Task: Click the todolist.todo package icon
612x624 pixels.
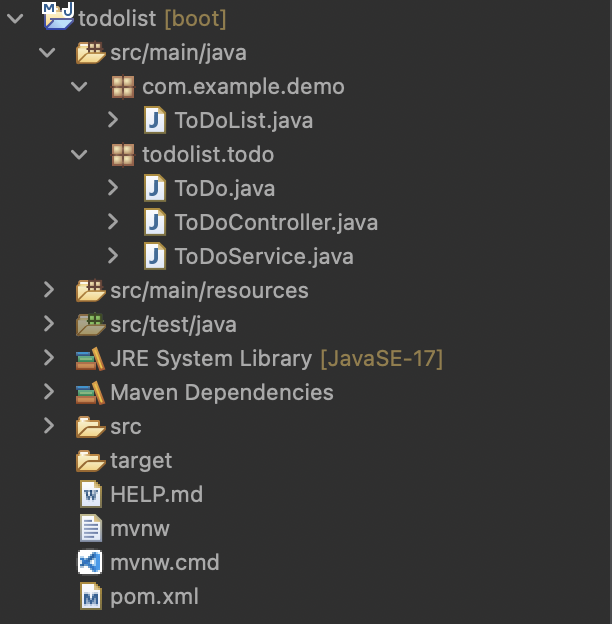Action: 123,155
